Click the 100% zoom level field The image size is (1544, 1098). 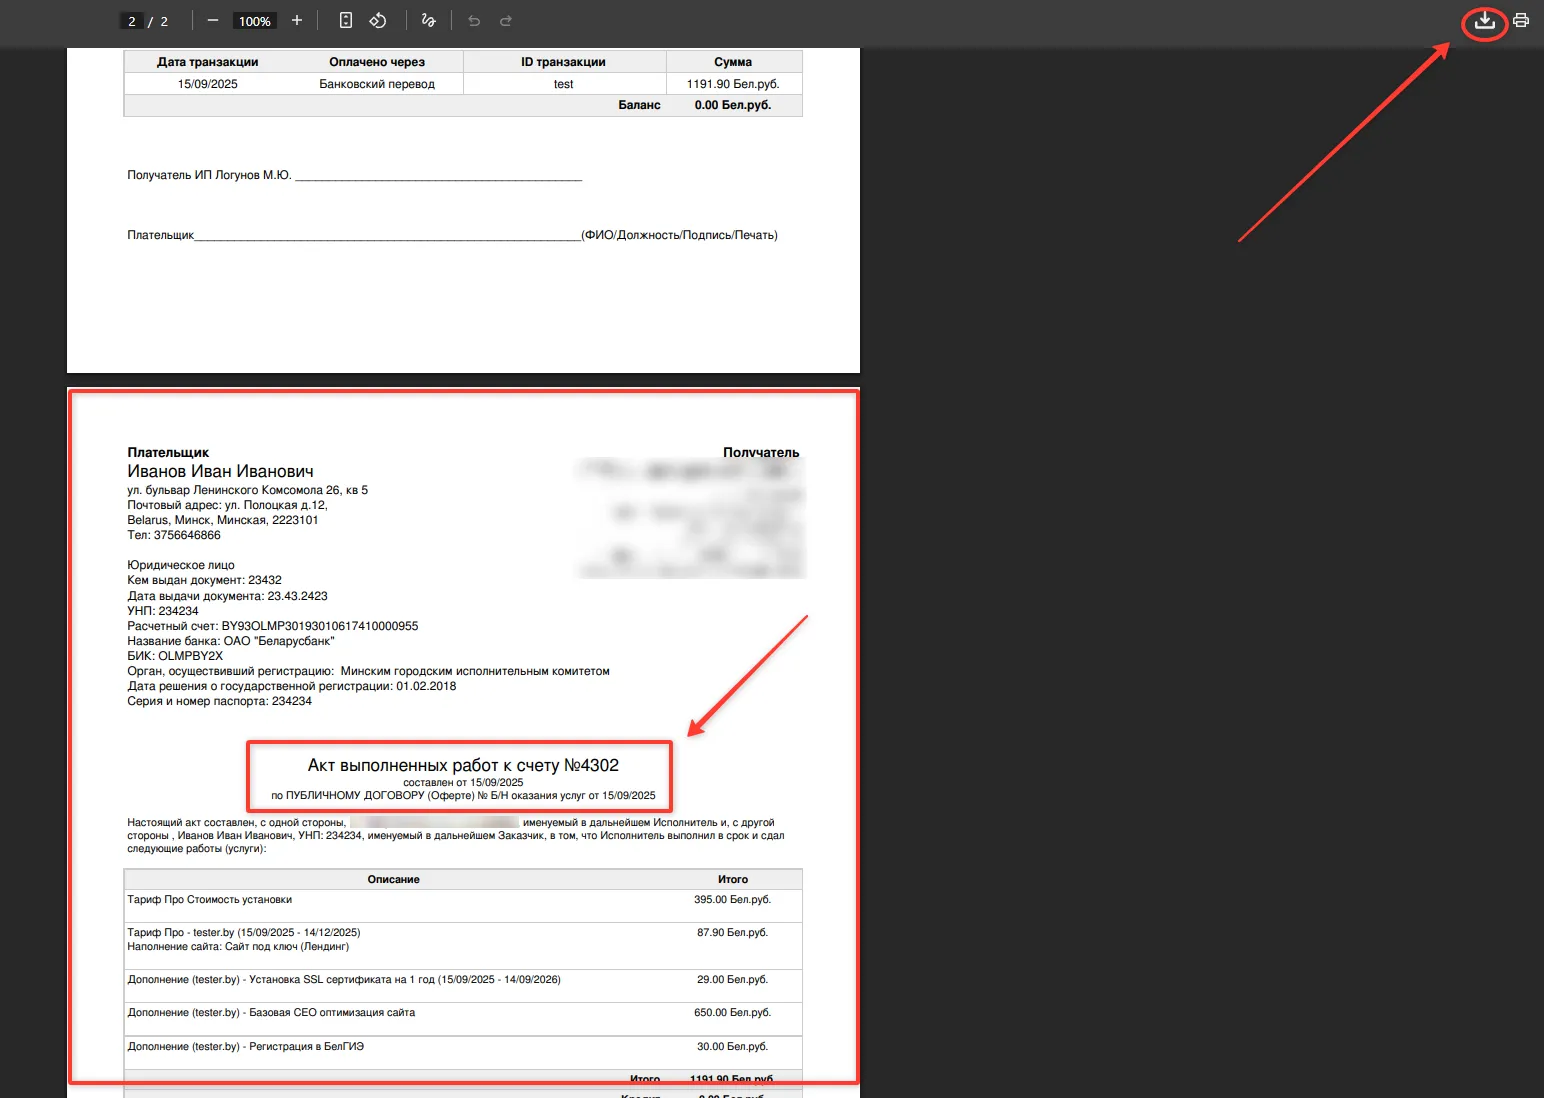pos(254,21)
